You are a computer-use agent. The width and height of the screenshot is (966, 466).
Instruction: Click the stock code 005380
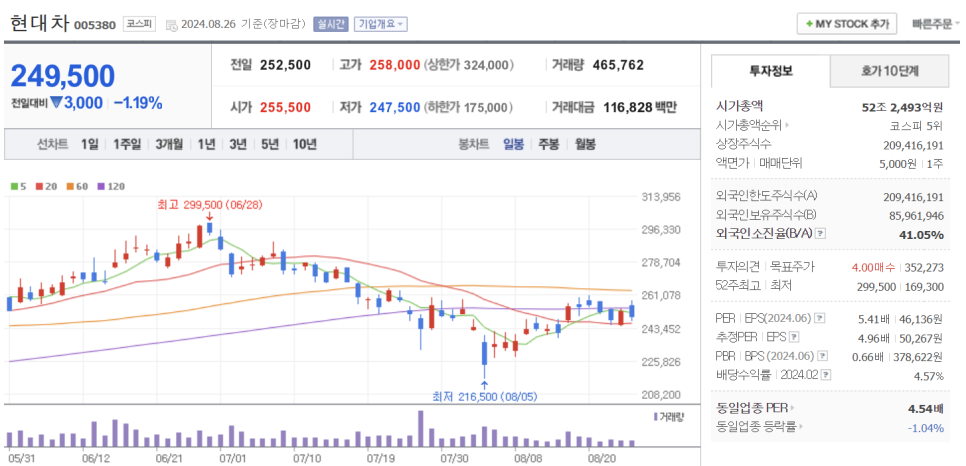tap(94, 25)
